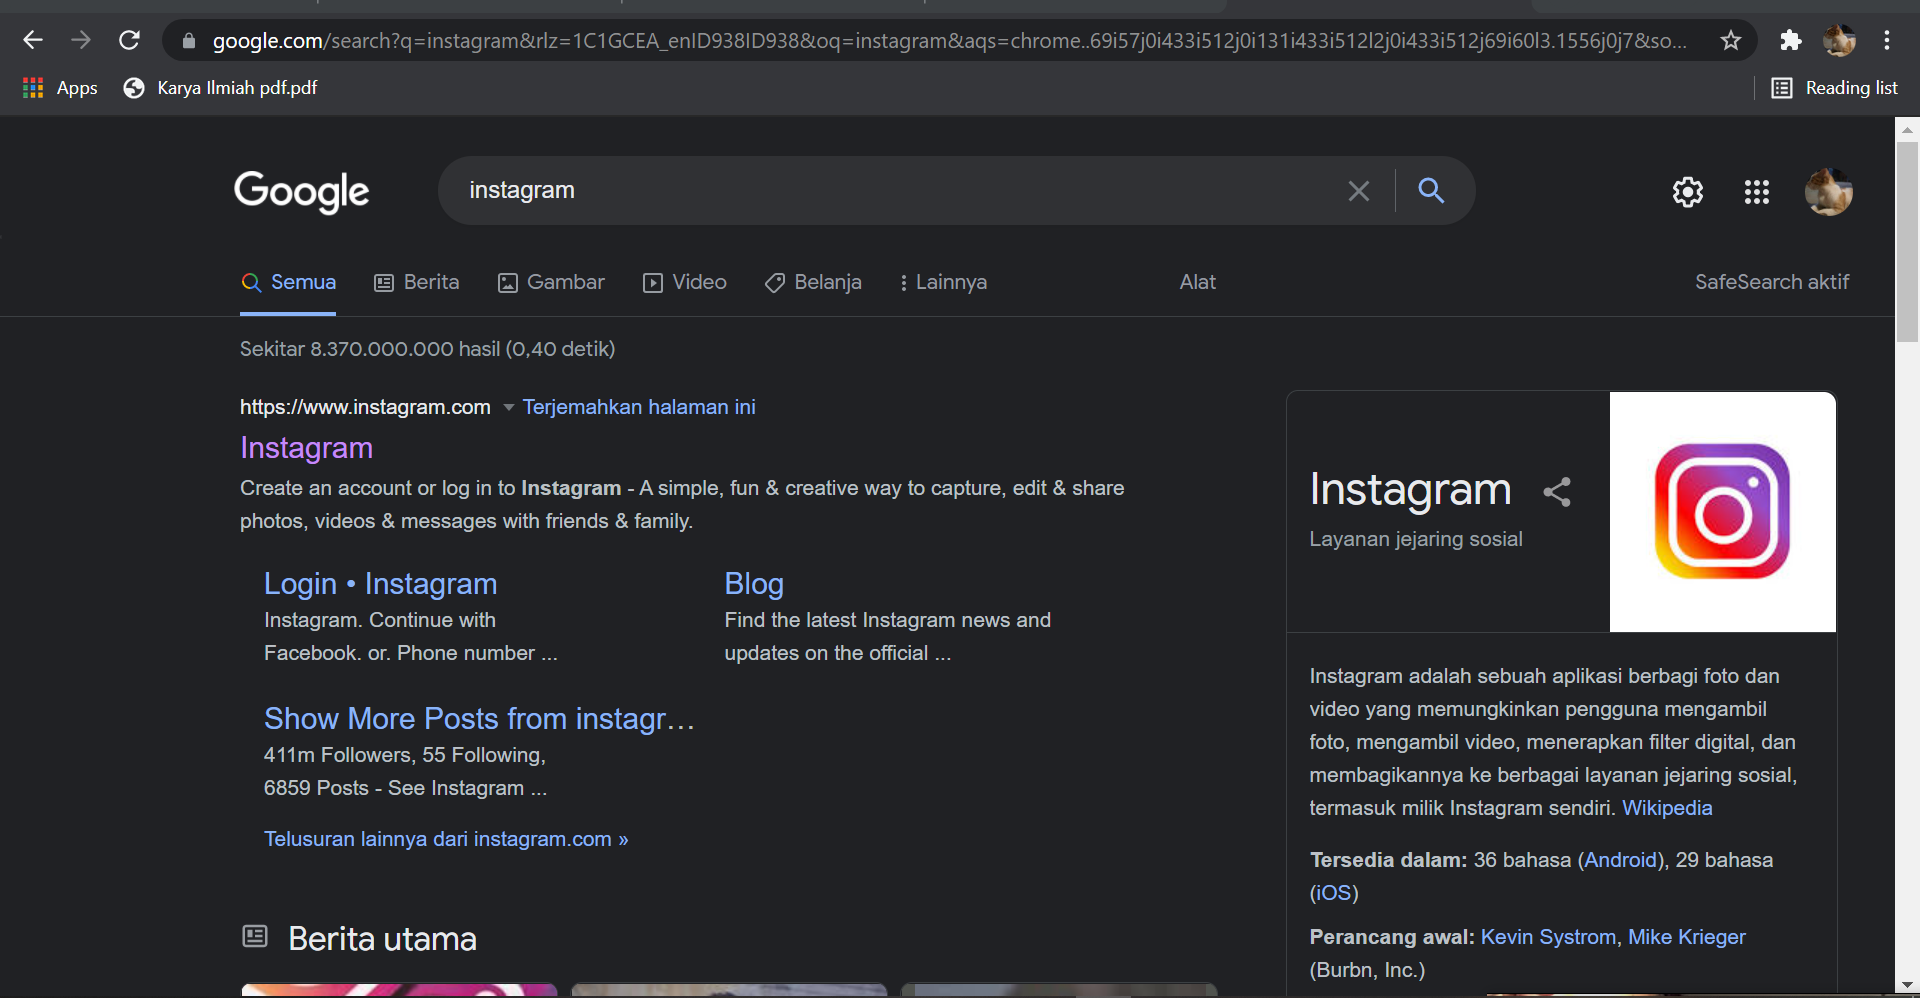Go back with the browser back arrow

pyautogui.click(x=33, y=40)
